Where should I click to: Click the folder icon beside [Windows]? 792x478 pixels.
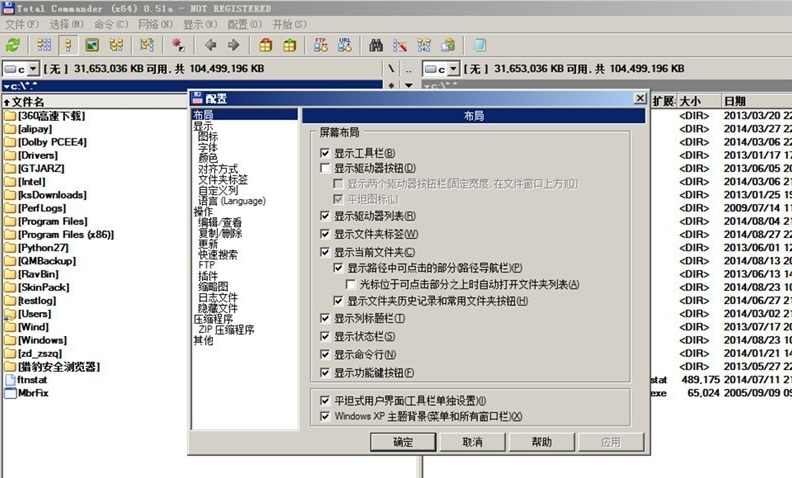(10, 340)
